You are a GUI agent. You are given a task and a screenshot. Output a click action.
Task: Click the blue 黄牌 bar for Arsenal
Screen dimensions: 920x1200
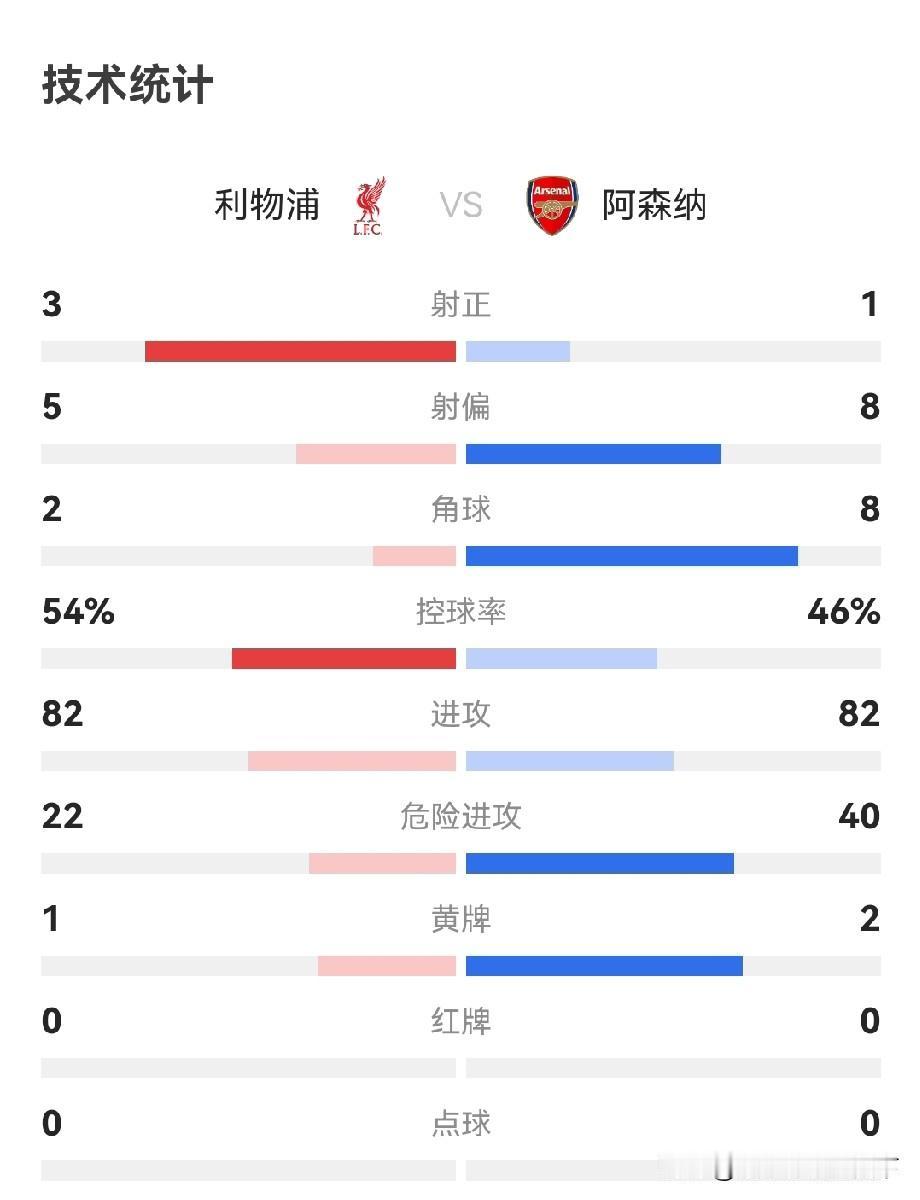(604, 965)
